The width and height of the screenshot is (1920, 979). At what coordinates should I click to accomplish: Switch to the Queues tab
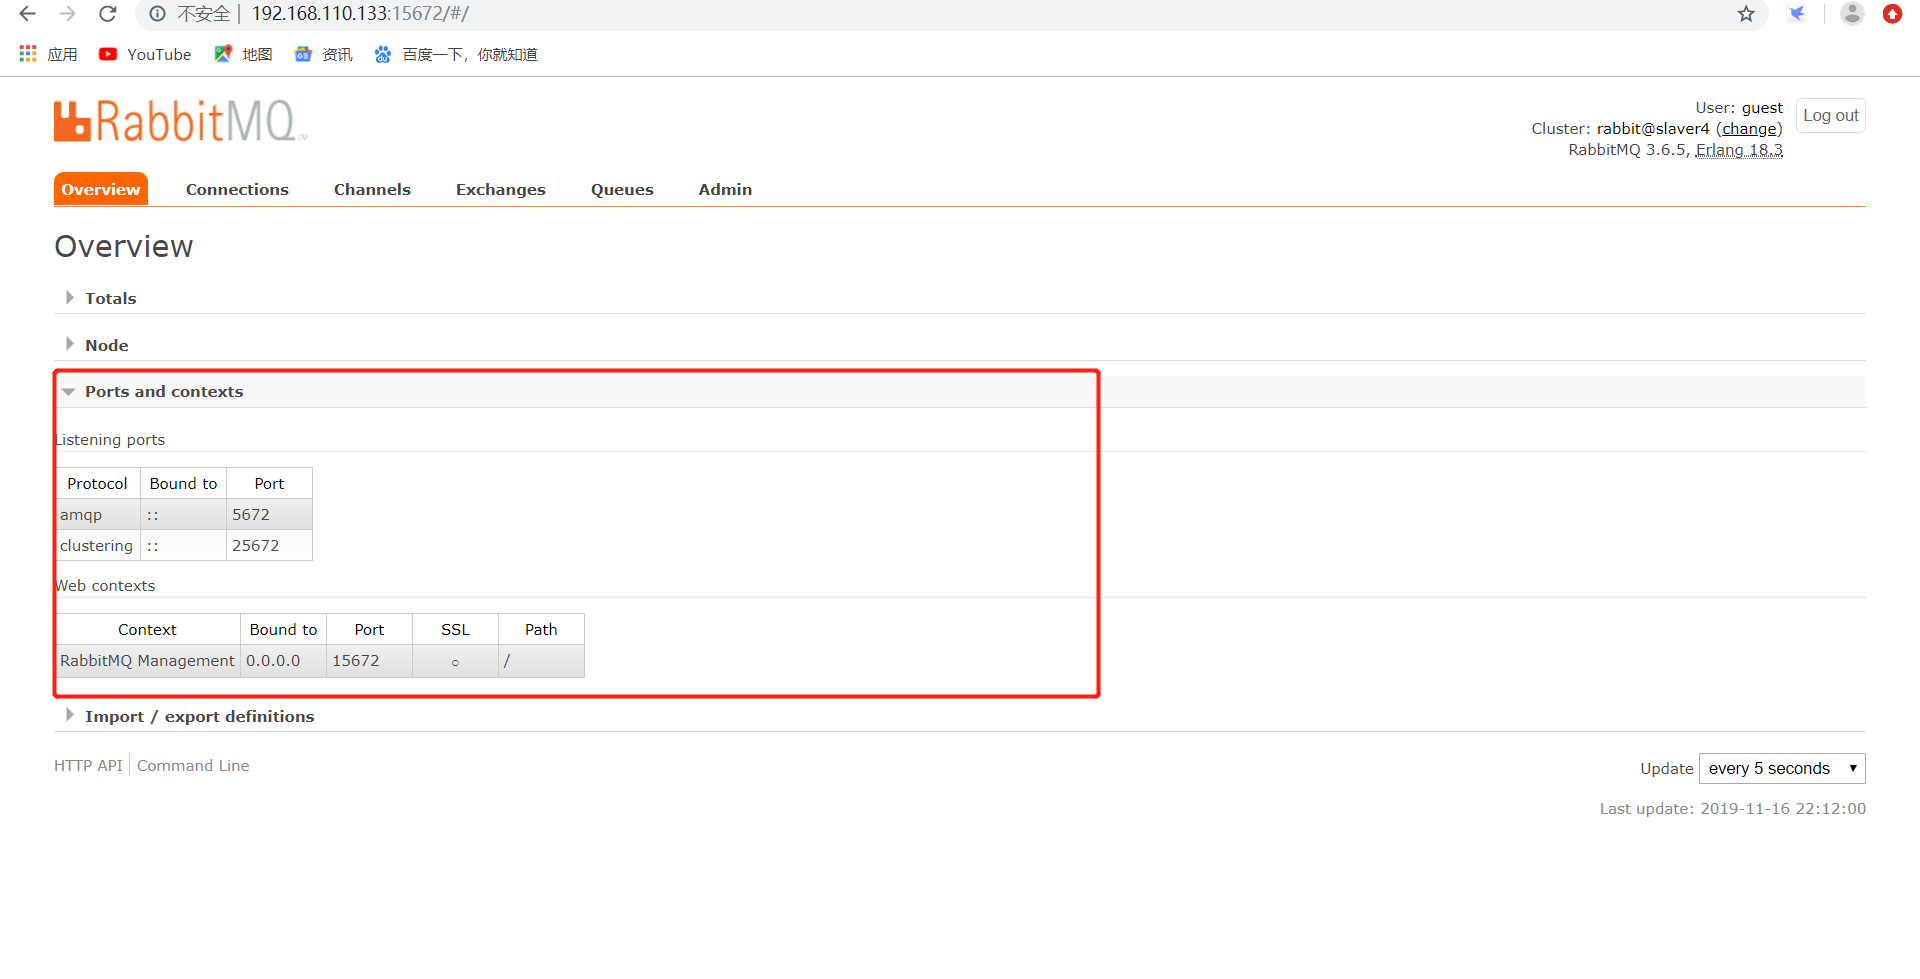click(622, 189)
